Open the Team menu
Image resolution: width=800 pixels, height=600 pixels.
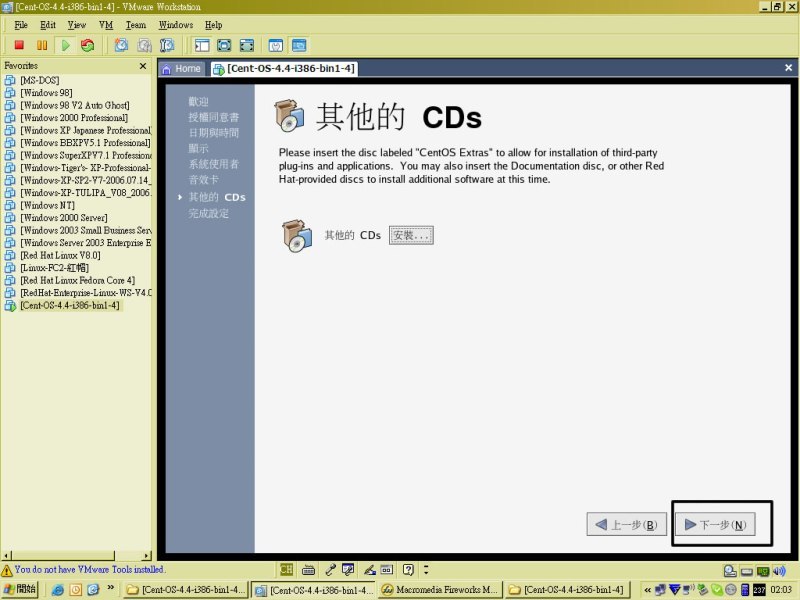point(136,25)
